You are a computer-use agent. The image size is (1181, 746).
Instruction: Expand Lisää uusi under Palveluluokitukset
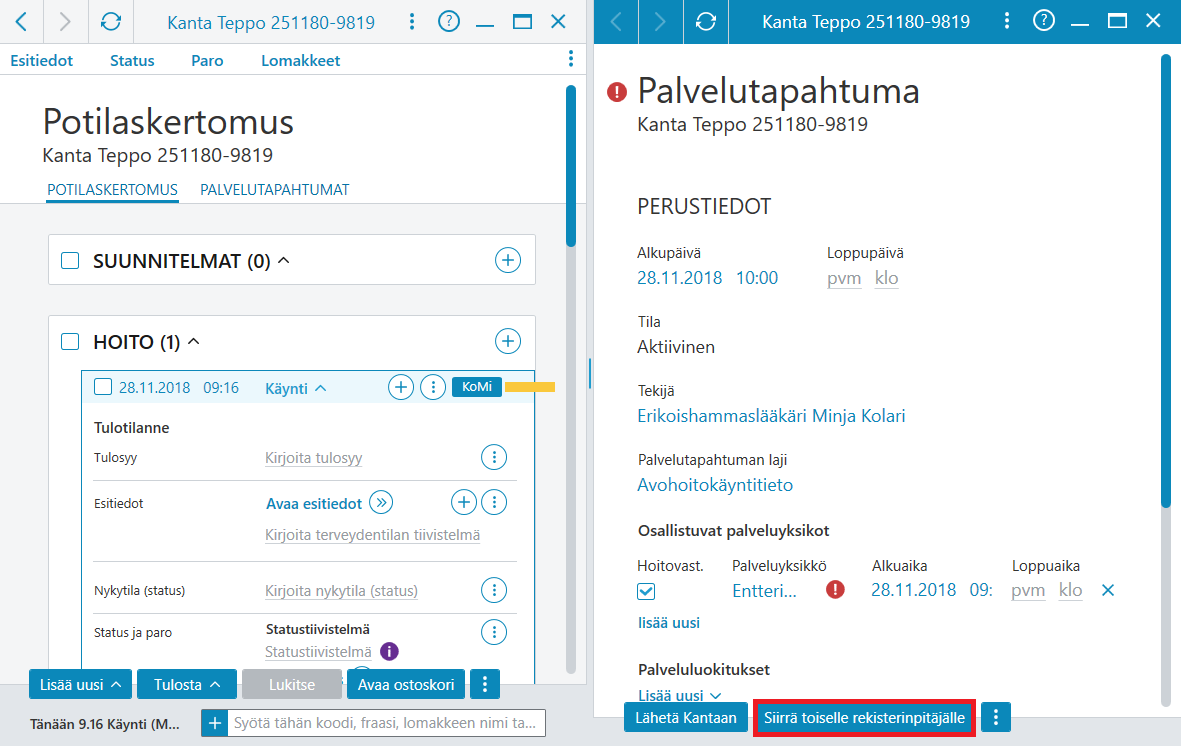(x=679, y=696)
